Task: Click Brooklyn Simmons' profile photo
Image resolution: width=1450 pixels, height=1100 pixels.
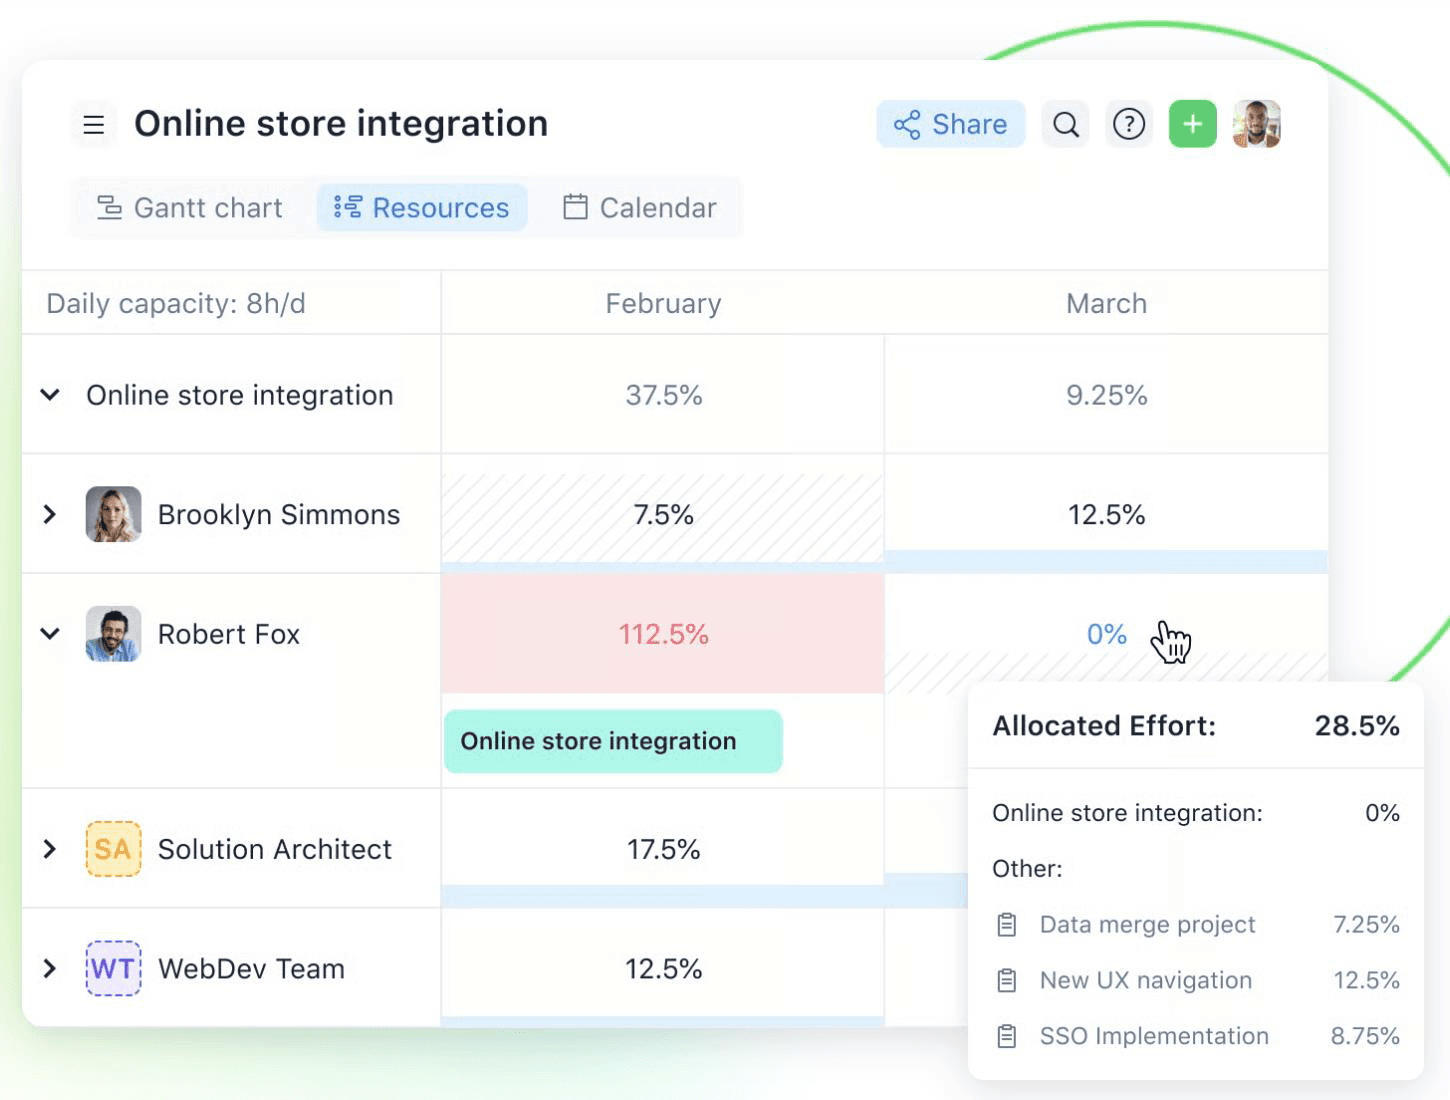Action: 113,514
